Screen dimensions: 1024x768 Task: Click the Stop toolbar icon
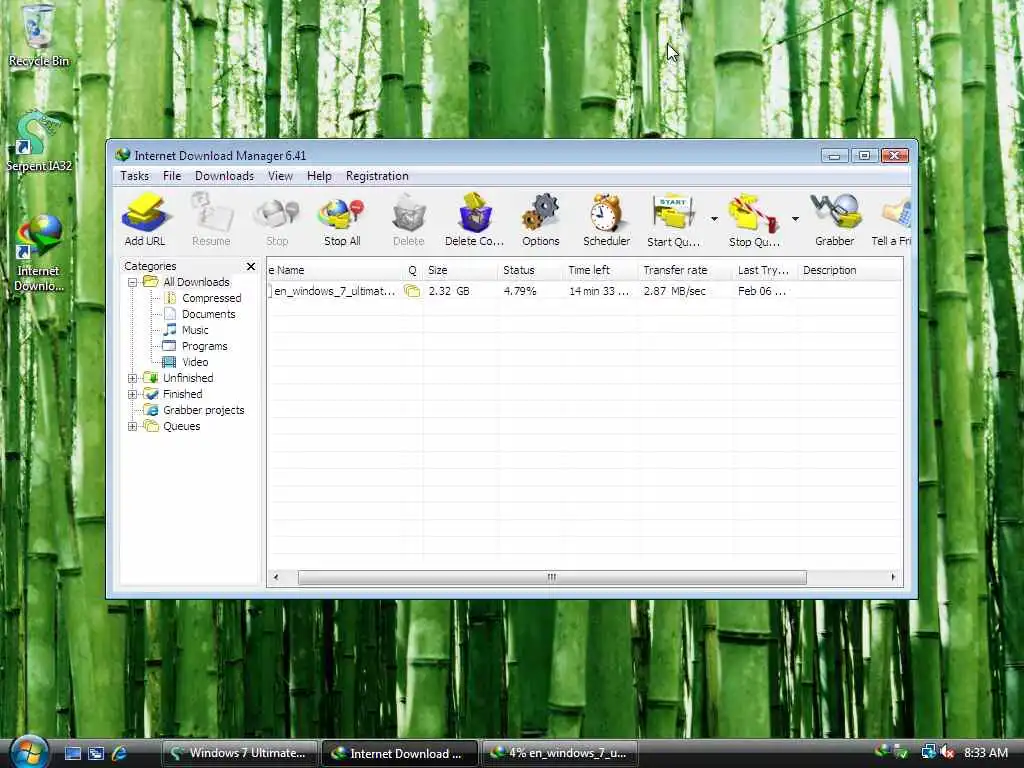point(277,220)
